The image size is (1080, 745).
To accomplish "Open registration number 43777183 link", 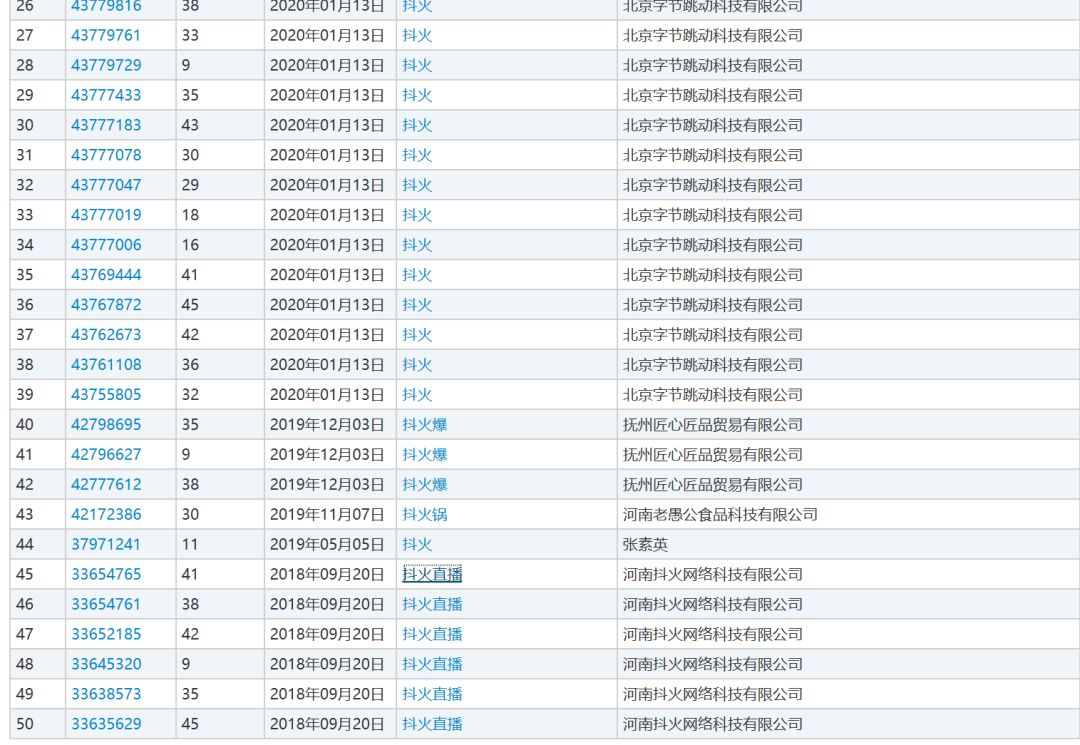I will [106, 125].
